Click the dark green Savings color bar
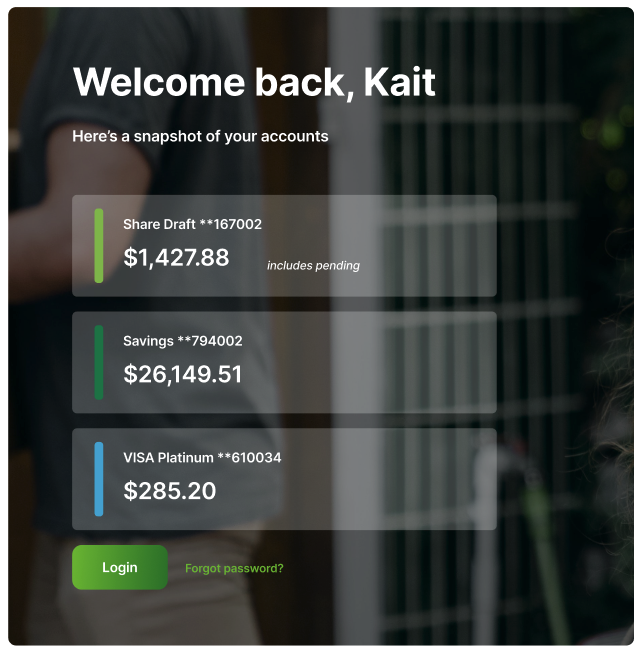 click(99, 362)
